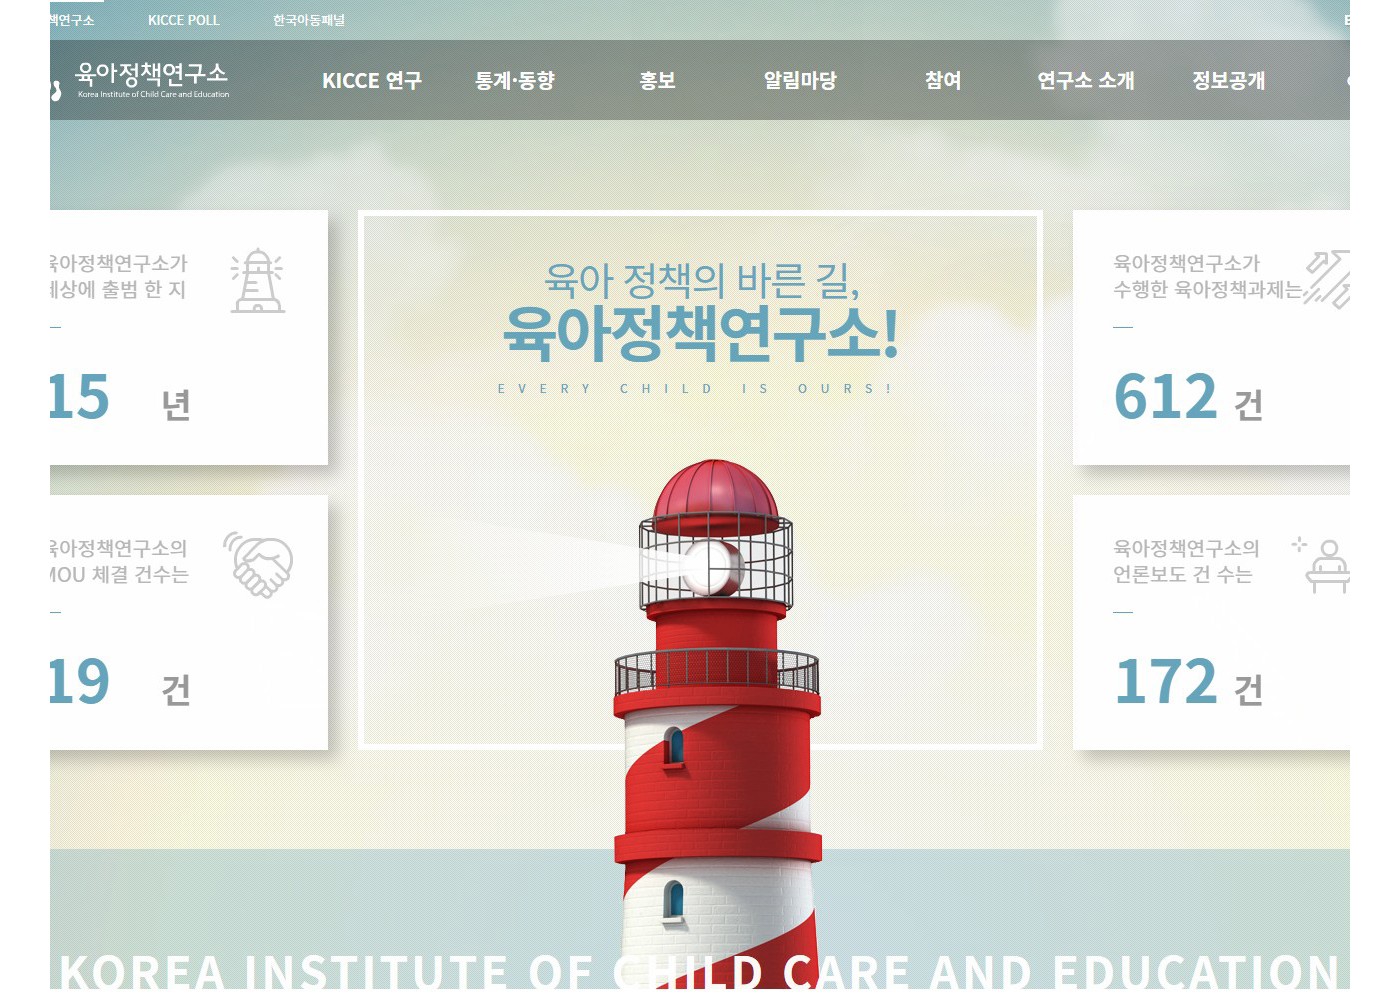Click the arrows icon in the 612건 card
The width and height of the screenshot is (1400, 1000).
click(1329, 278)
